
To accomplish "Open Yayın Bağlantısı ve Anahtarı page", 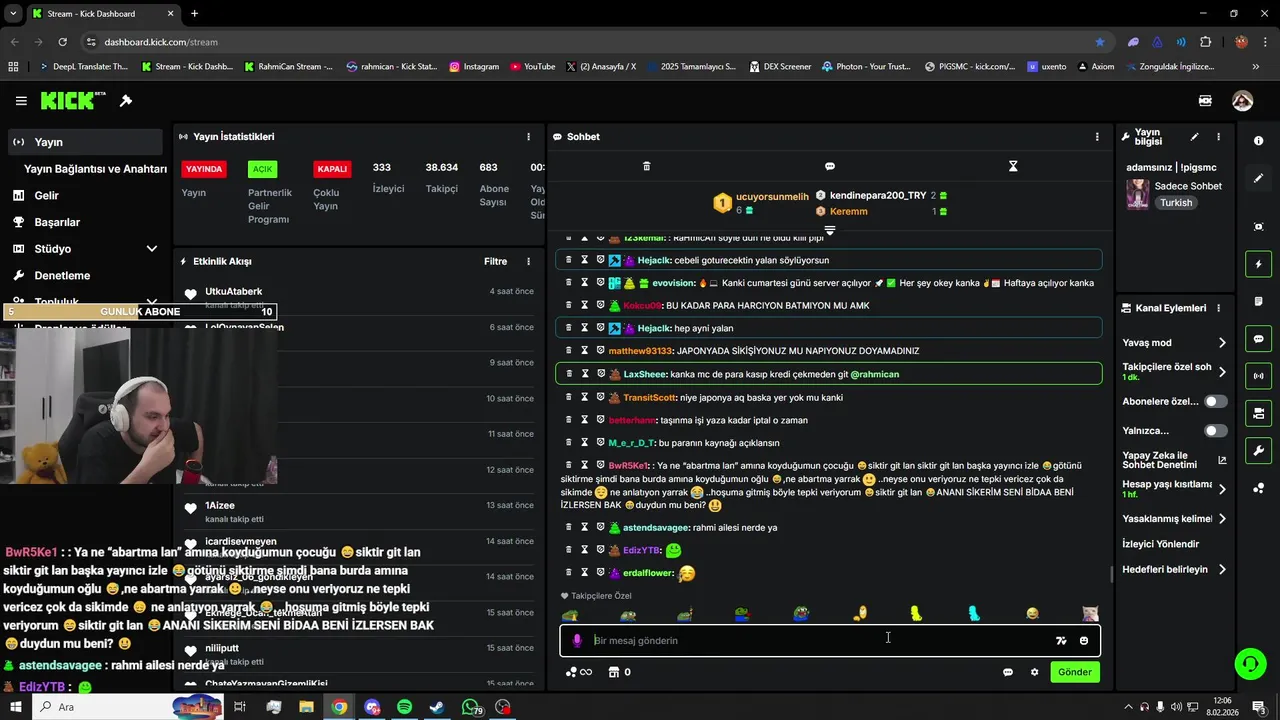I will [x=95, y=169].
